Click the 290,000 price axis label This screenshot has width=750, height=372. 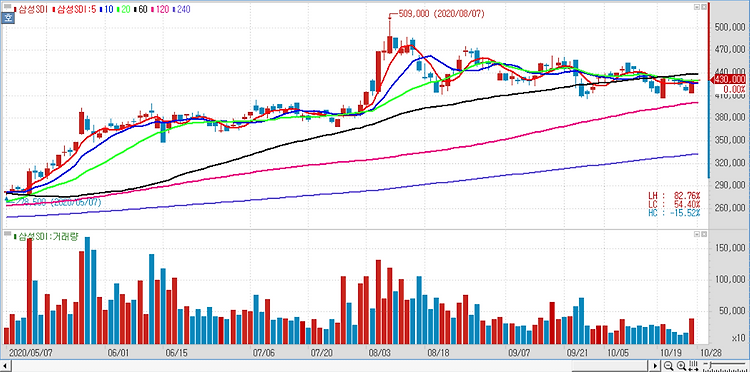[729, 186]
